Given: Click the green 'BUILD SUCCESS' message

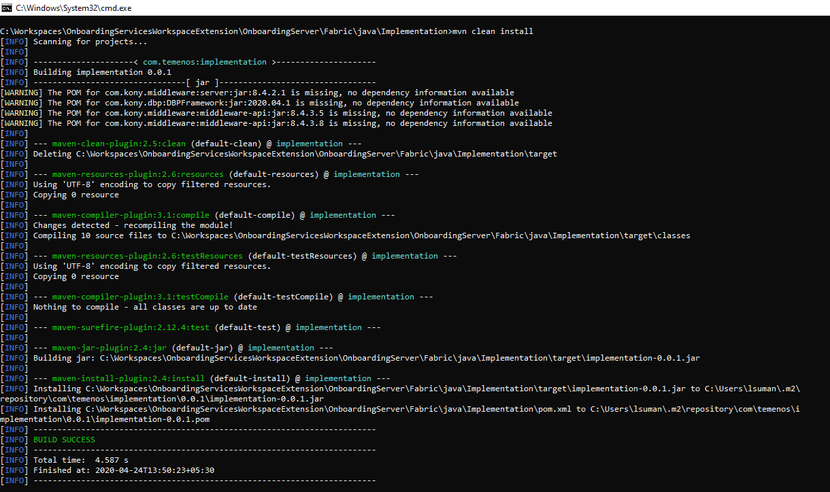Looking at the screenshot, I should (64, 439).
